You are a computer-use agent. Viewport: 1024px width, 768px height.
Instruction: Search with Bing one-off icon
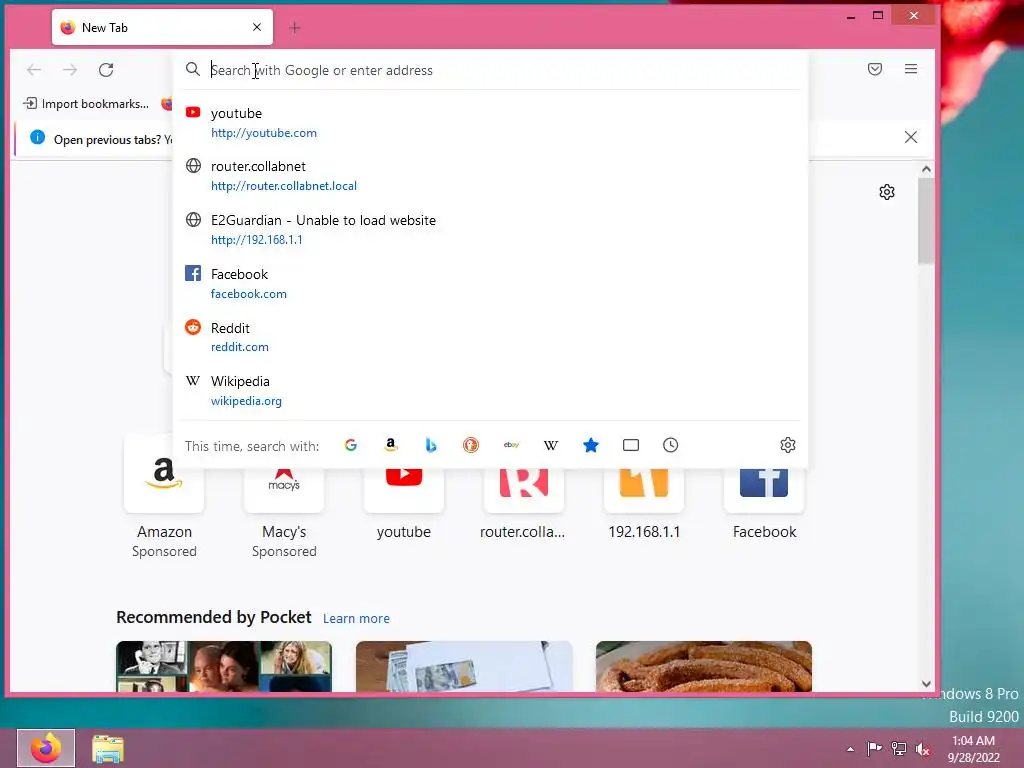click(x=431, y=445)
